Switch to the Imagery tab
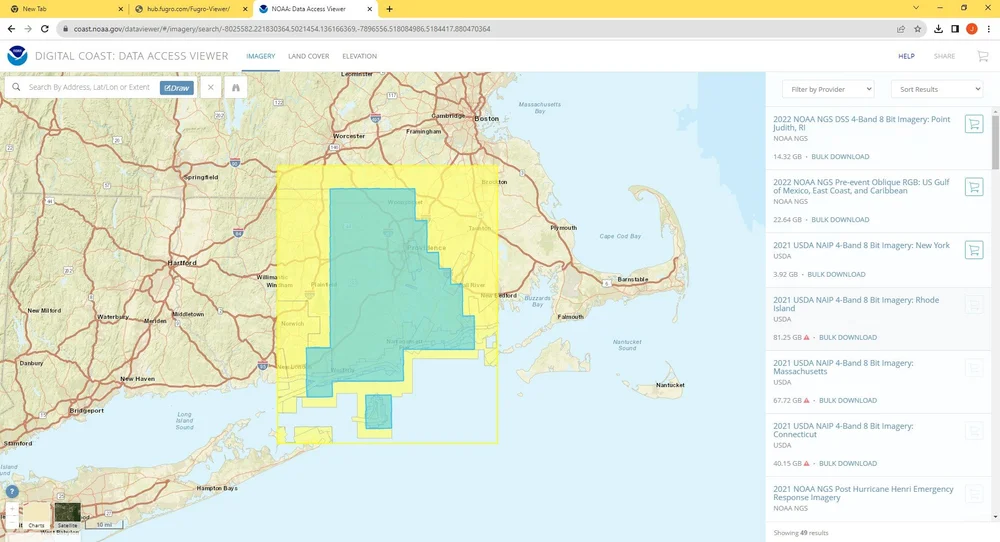 pos(261,56)
